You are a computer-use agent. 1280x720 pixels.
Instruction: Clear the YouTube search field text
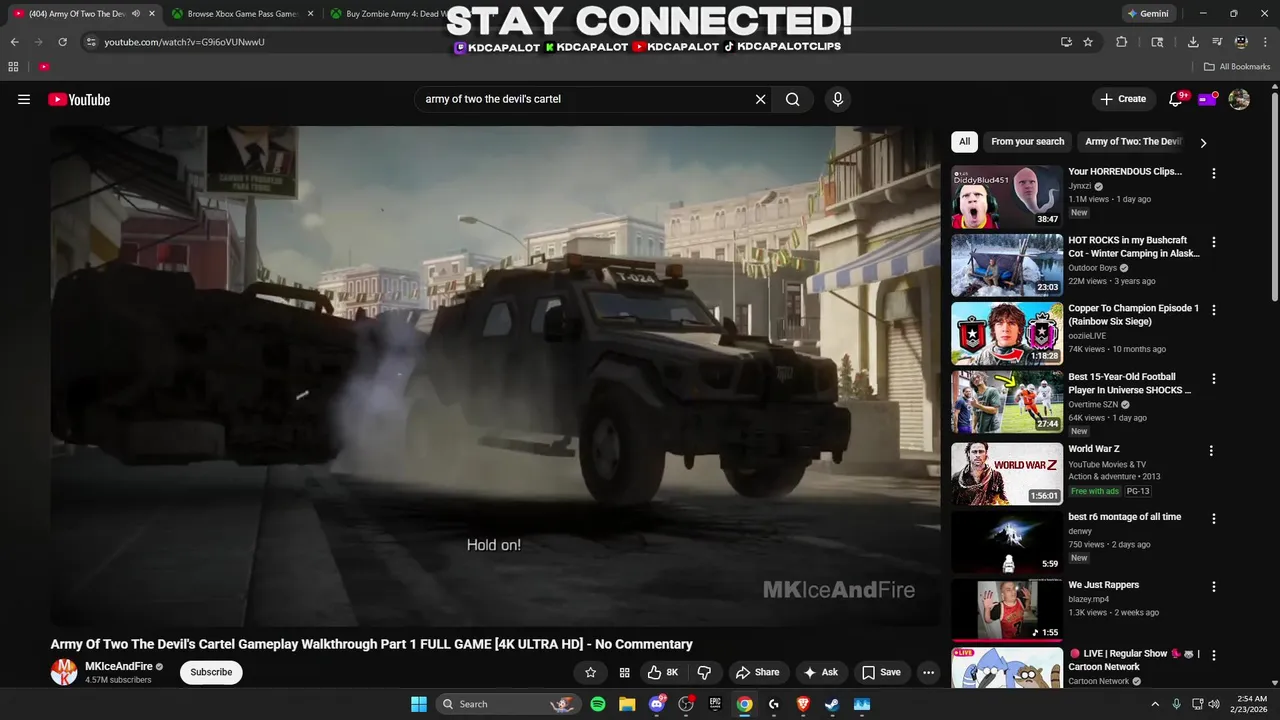click(x=760, y=99)
